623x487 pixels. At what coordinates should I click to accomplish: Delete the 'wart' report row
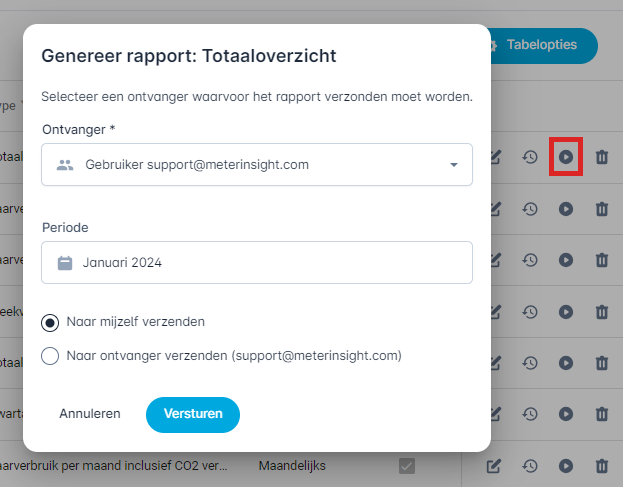pos(602,414)
